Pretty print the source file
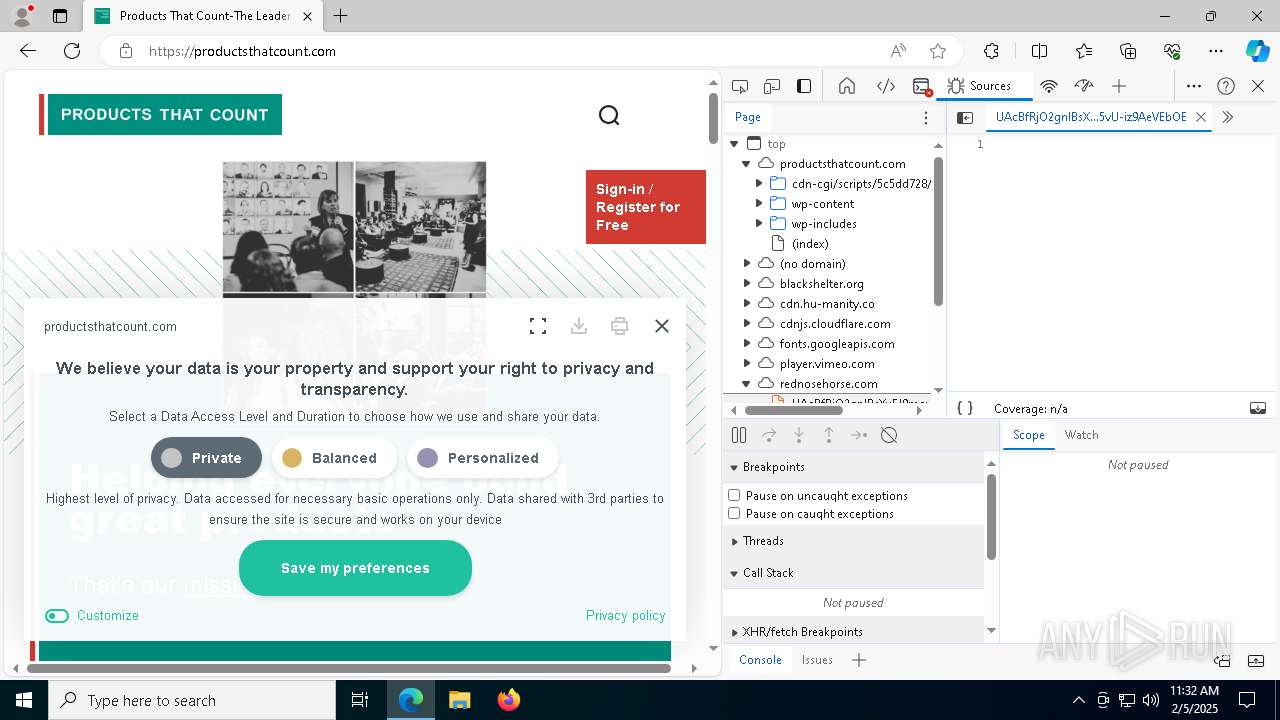Screen dimensions: 1280x720 click(x=965, y=408)
